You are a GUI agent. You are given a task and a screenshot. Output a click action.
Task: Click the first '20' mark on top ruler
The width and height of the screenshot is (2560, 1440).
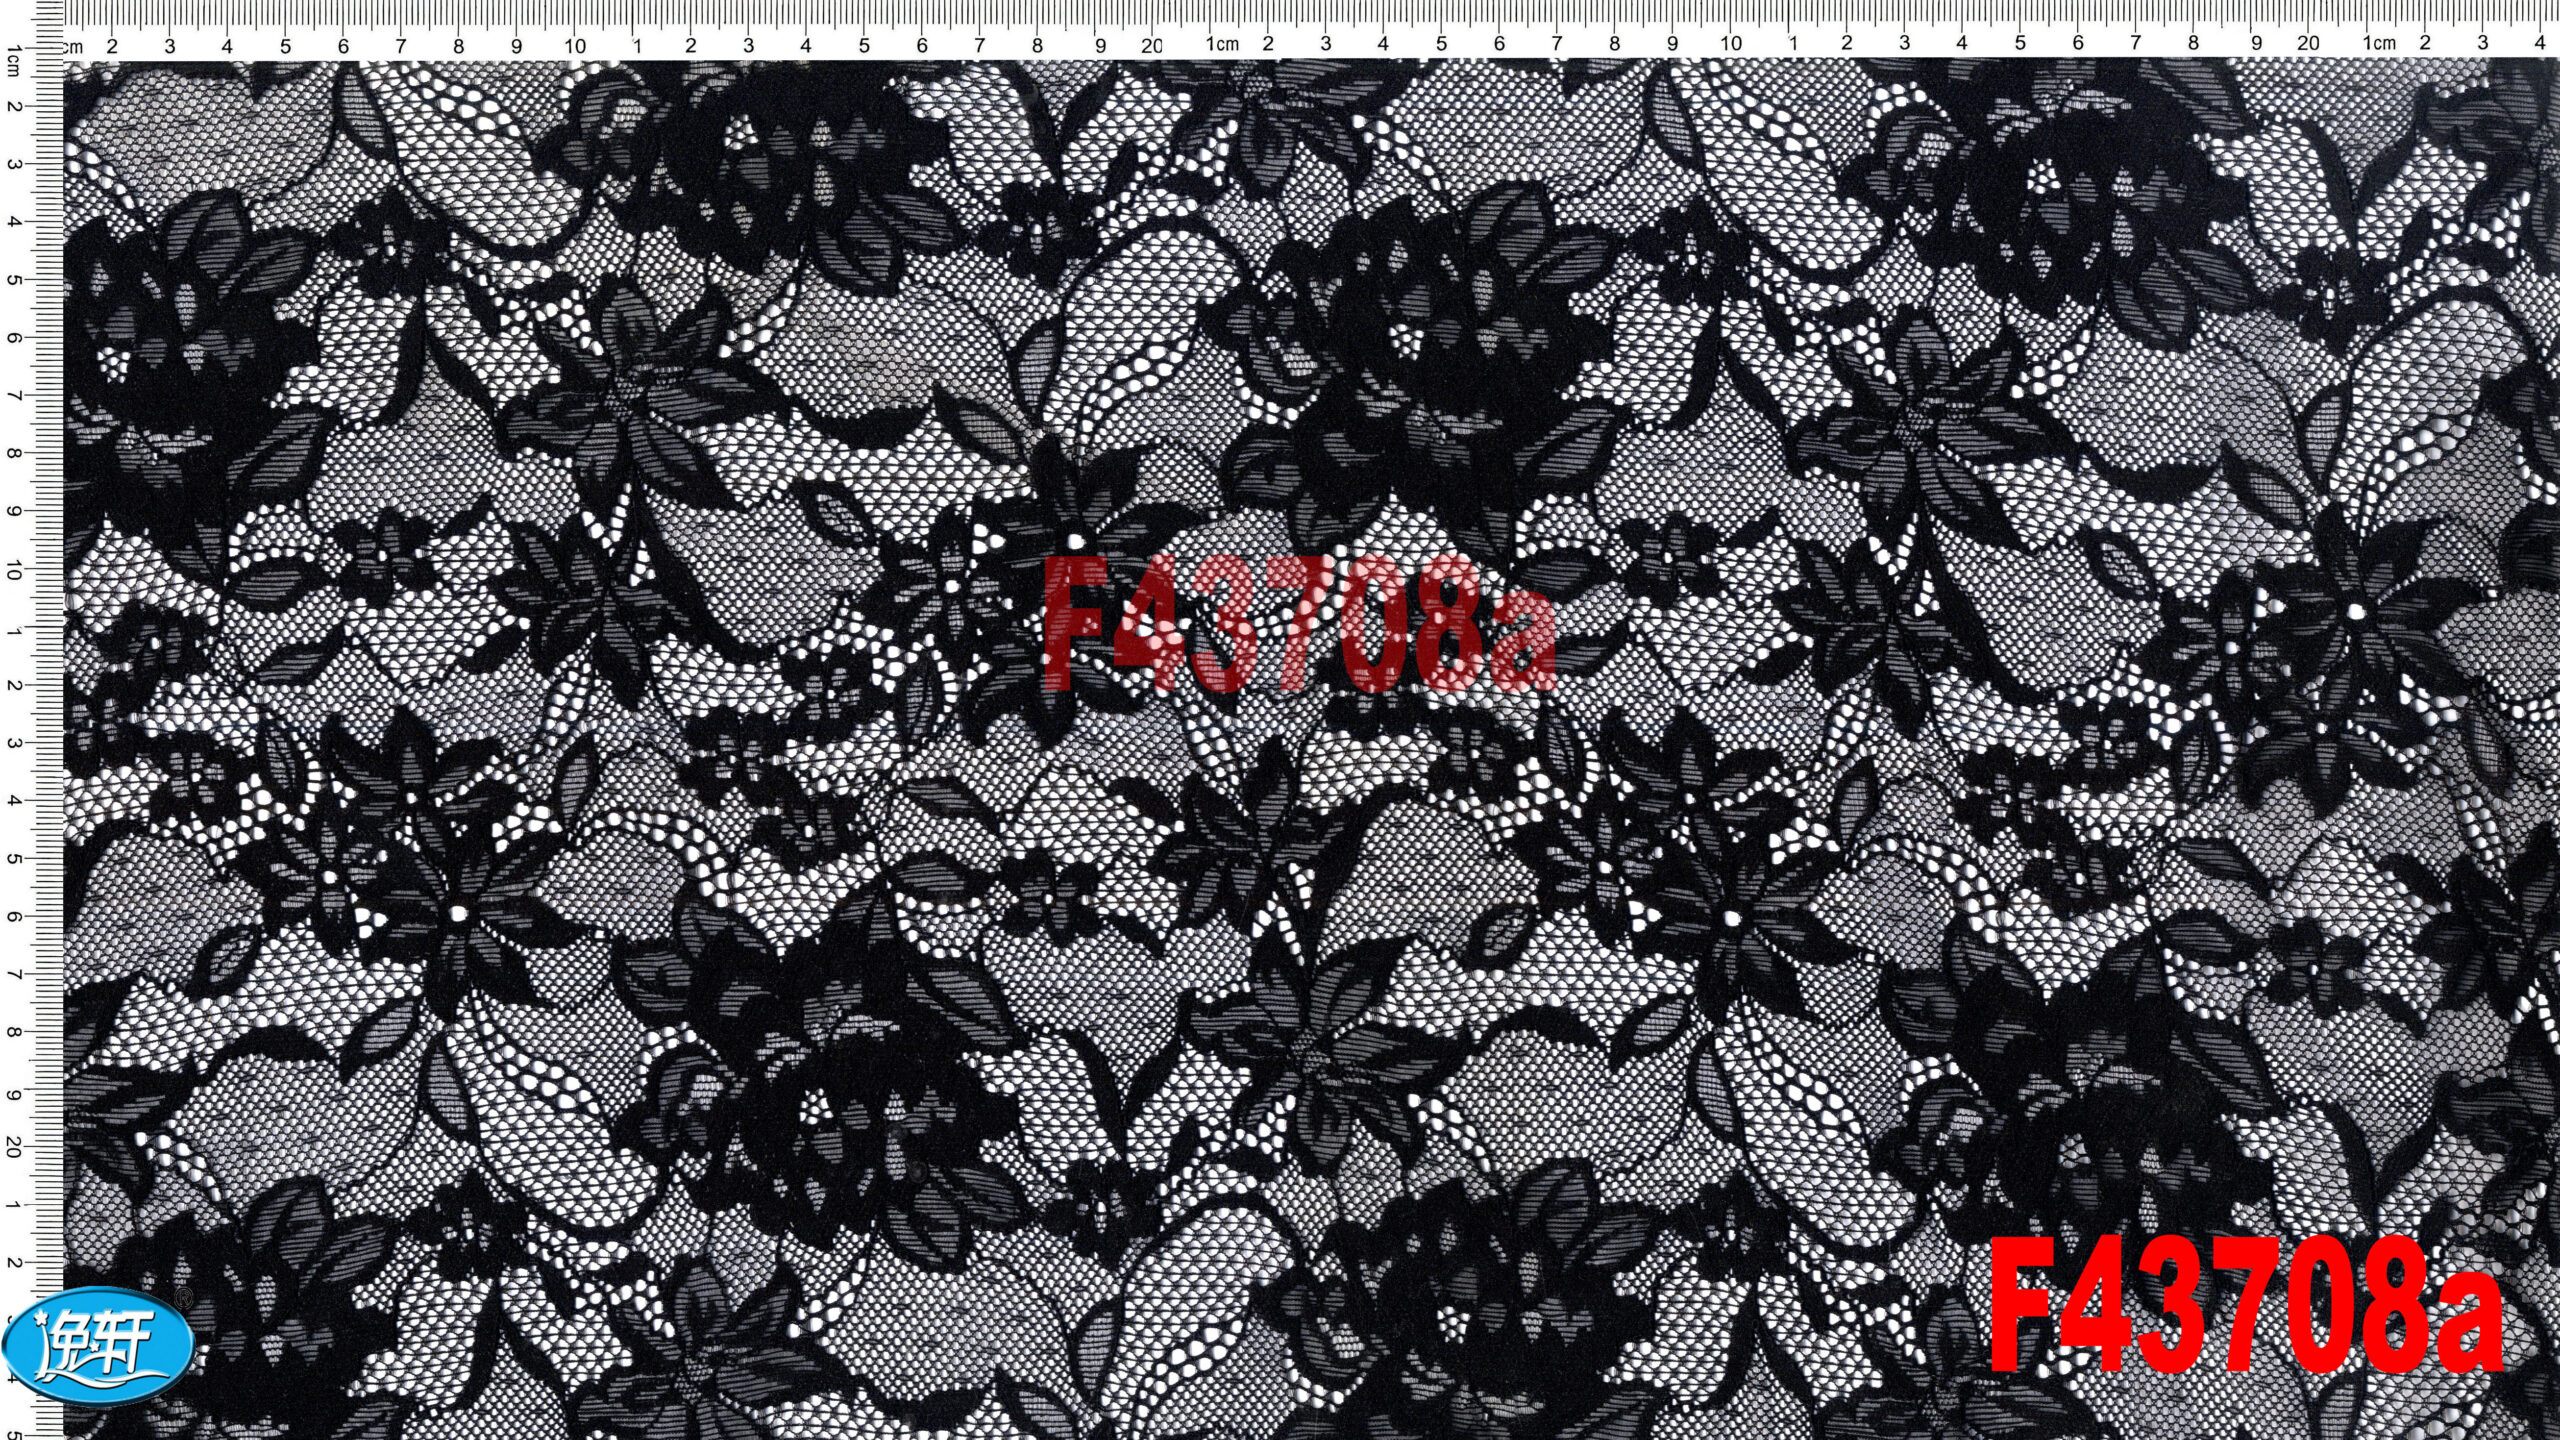pyautogui.click(x=1152, y=46)
